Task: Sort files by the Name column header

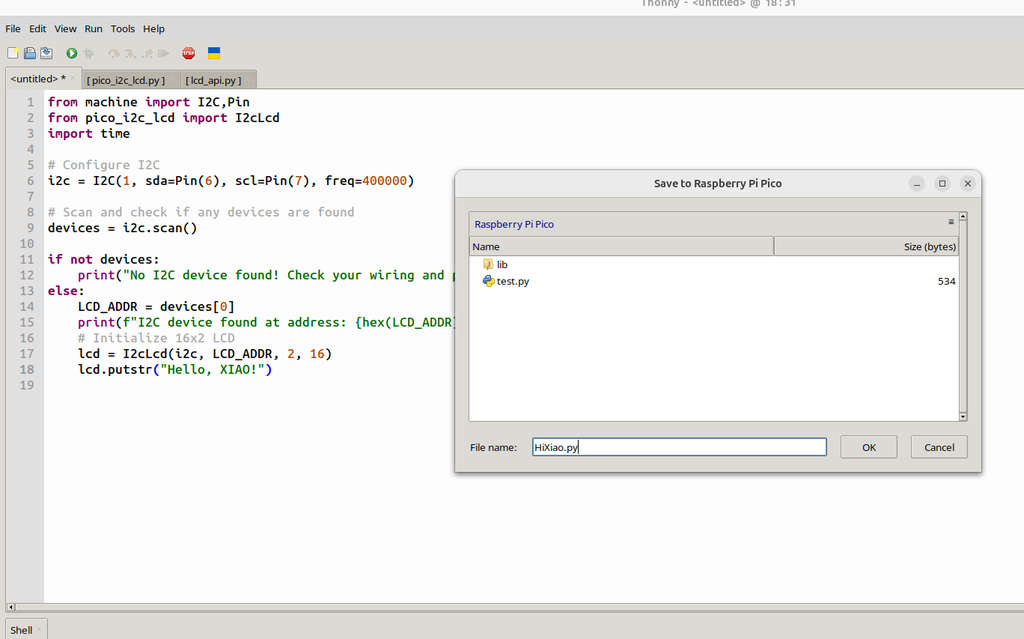Action: pos(622,246)
